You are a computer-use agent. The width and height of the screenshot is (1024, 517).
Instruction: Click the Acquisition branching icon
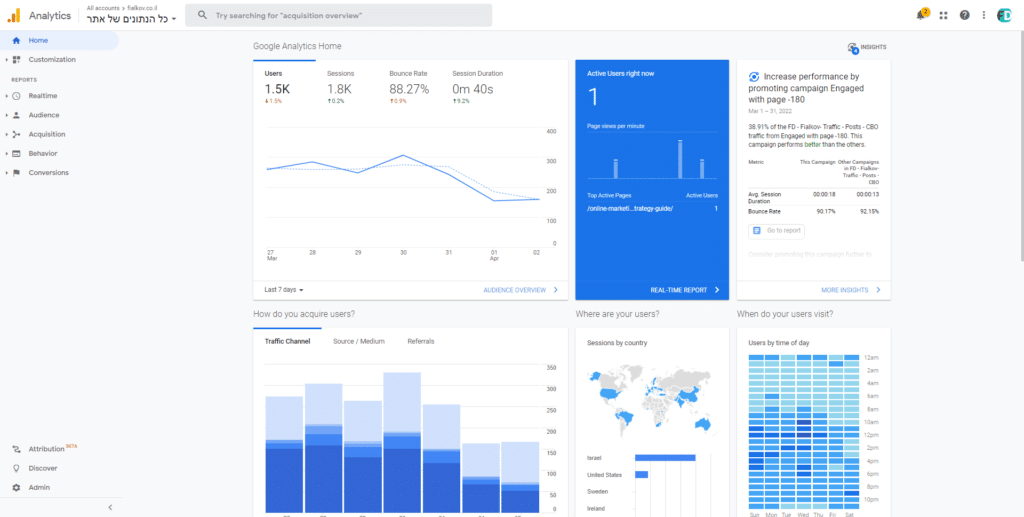coord(16,134)
